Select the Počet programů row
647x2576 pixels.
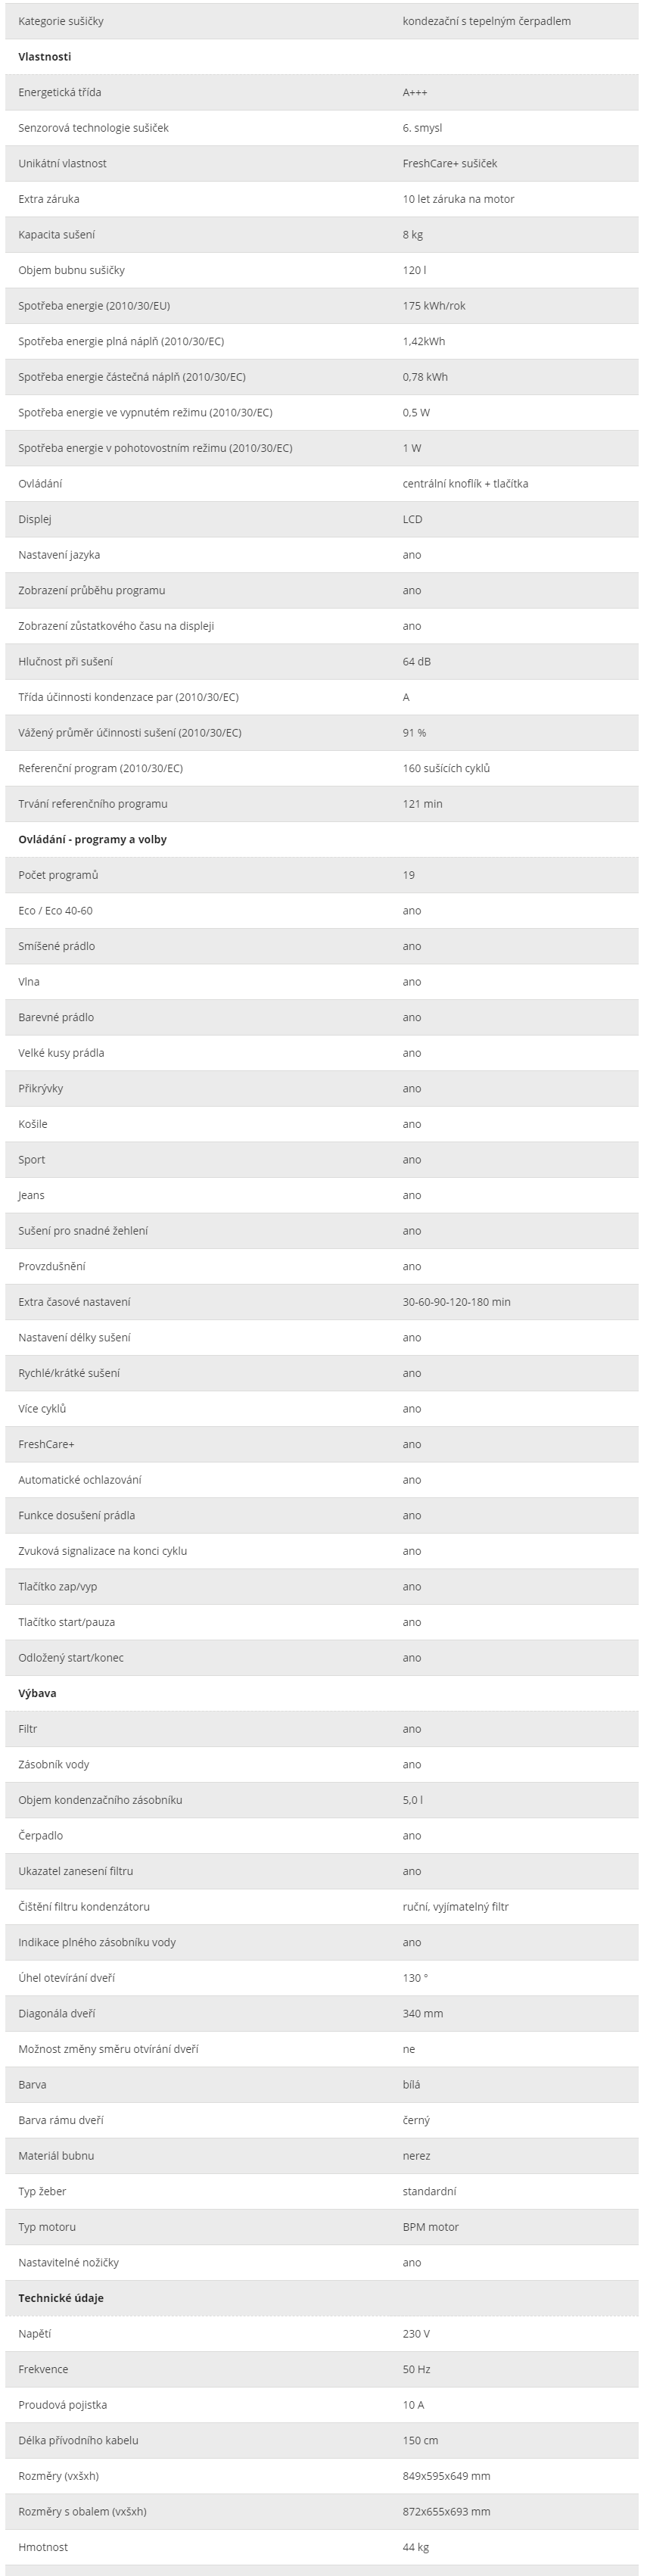coord(322,875)
